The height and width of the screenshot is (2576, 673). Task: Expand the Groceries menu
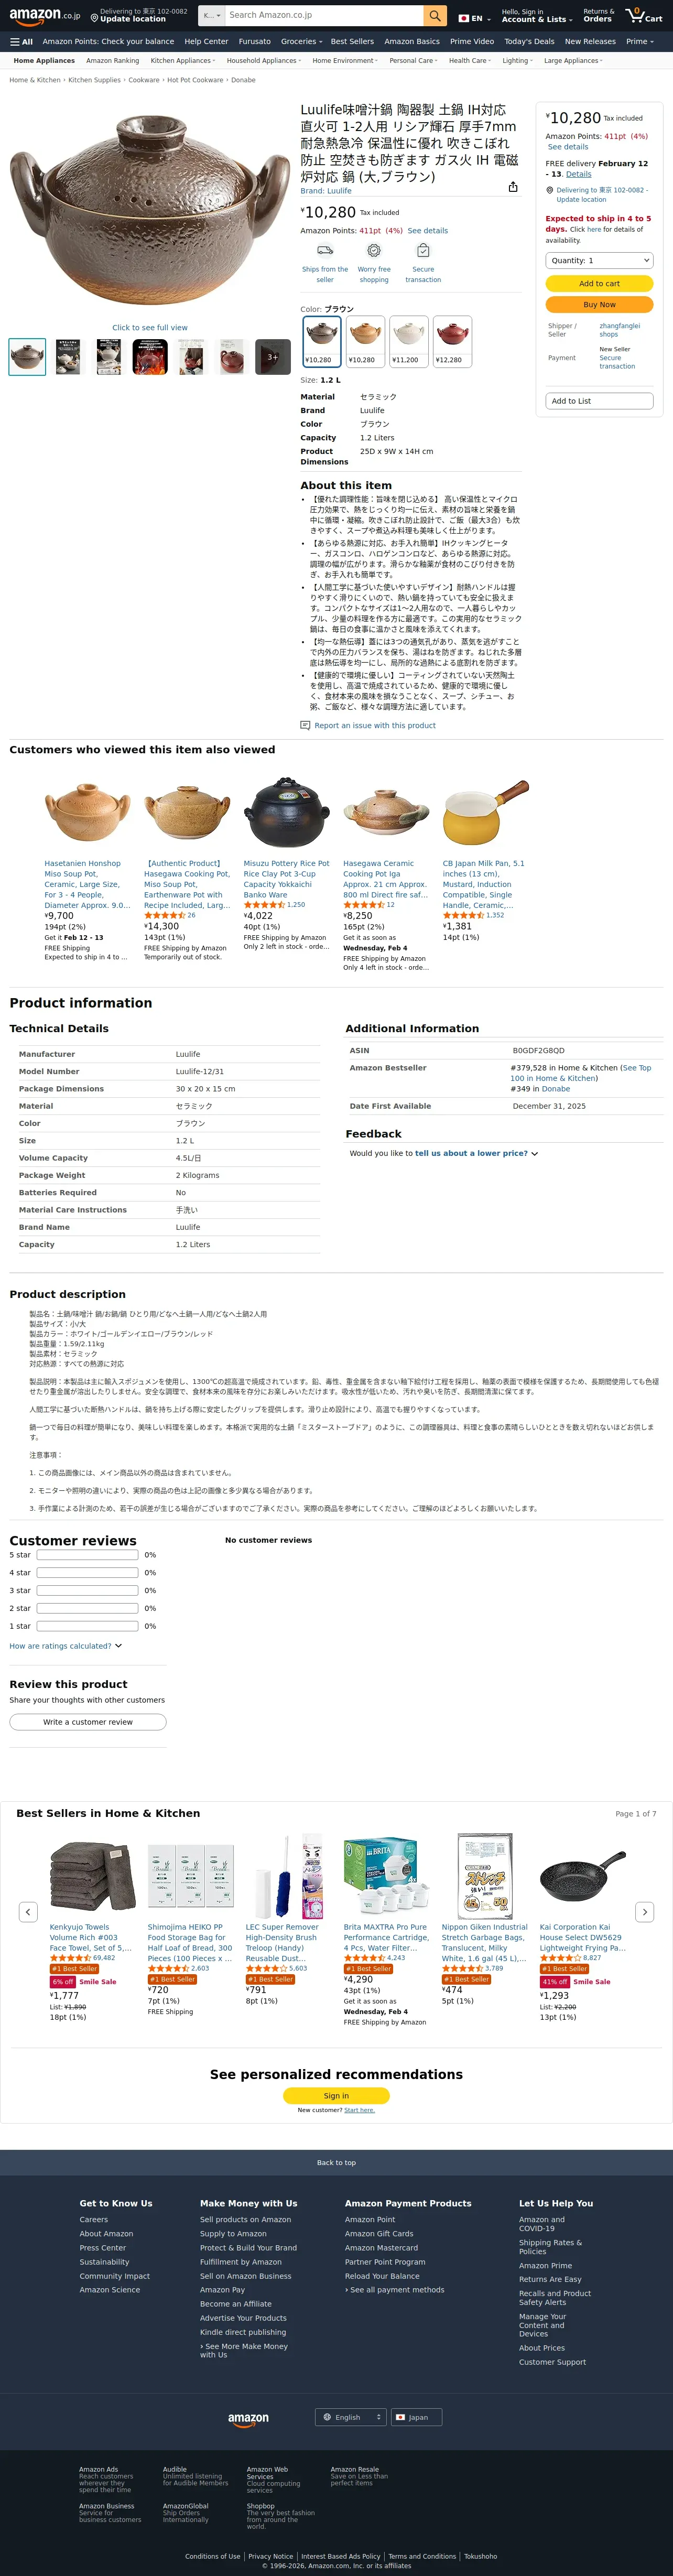tap(301, 42)
